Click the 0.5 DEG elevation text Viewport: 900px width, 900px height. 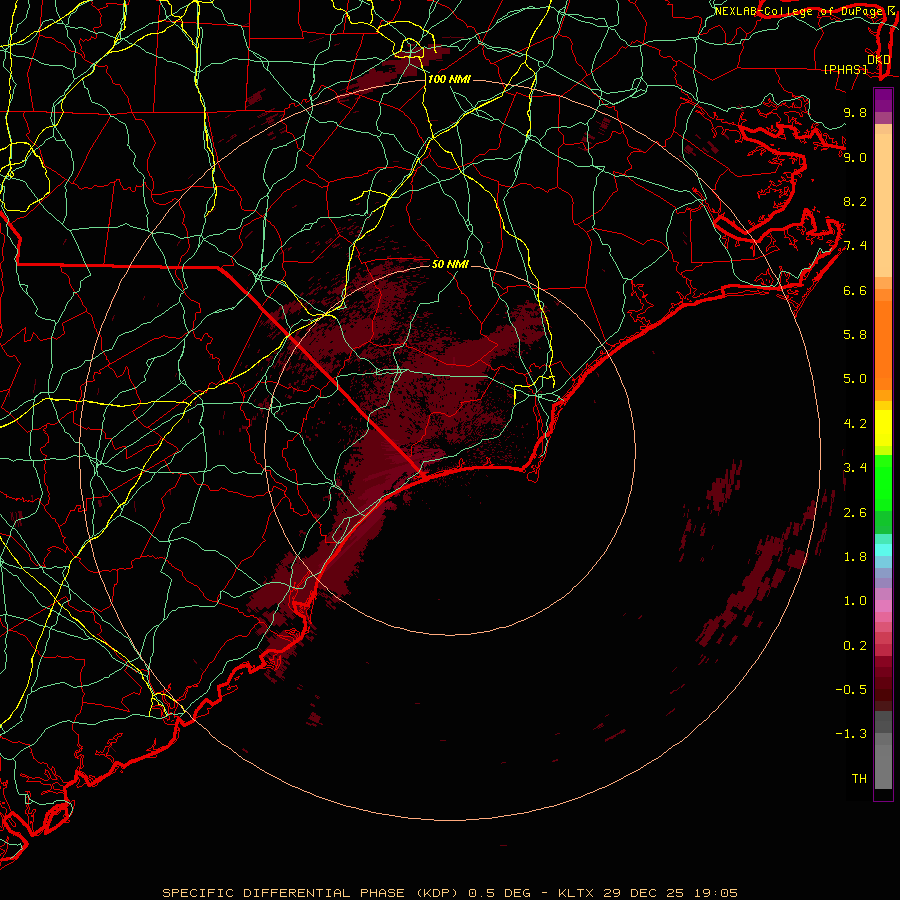499,893
